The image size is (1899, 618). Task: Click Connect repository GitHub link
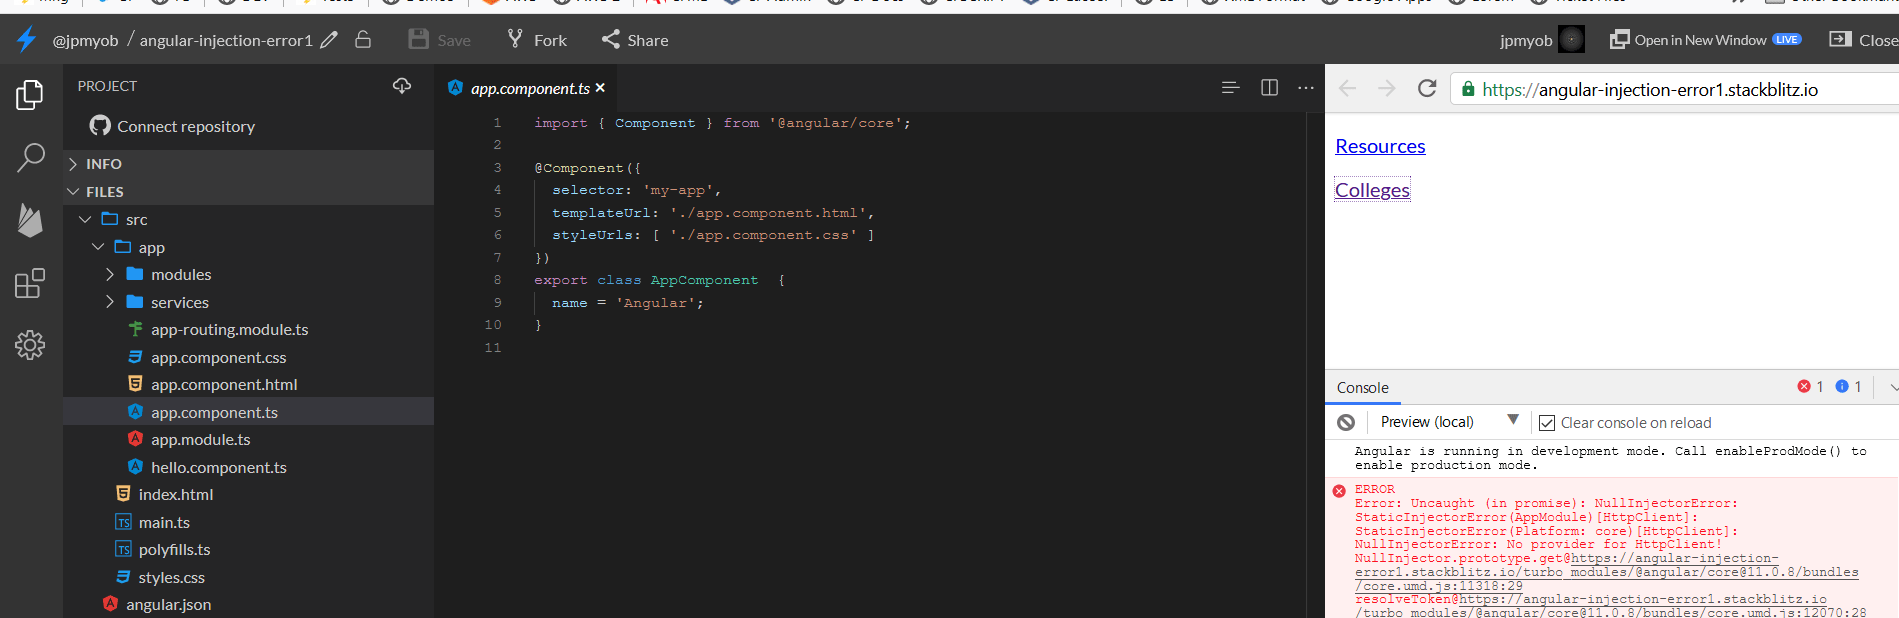(x=172, y=126)
